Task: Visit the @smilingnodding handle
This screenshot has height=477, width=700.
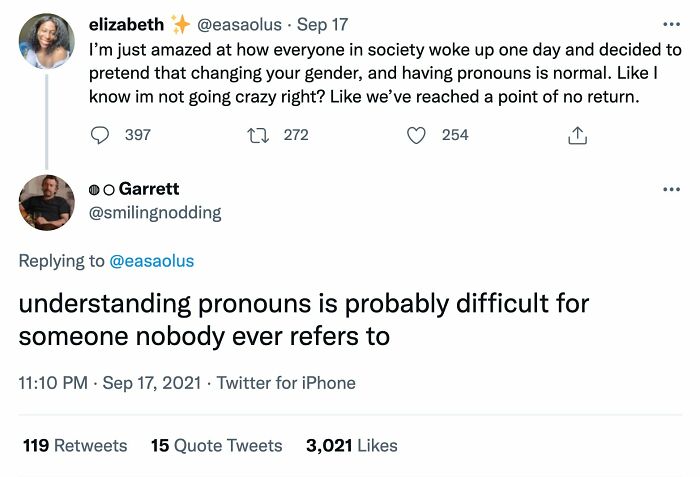Action: 155,212
